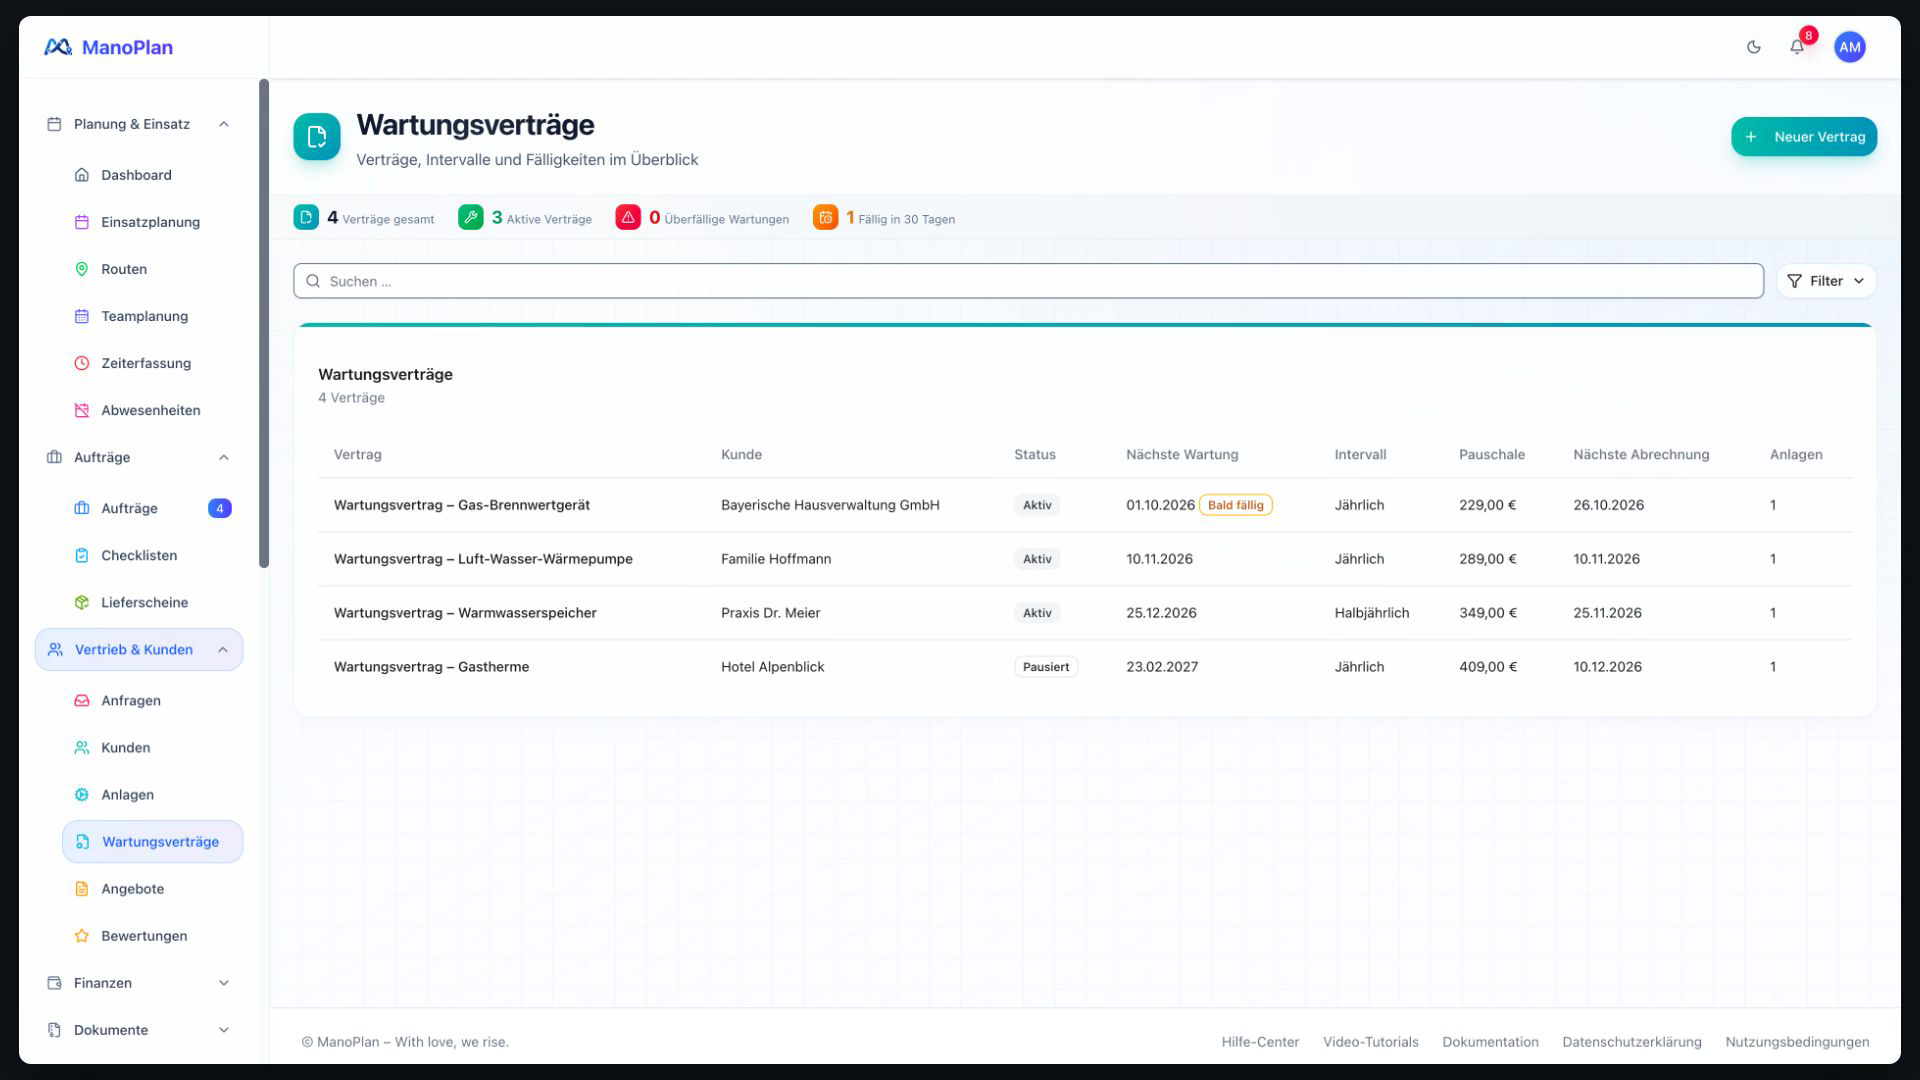The image size is (1920, 1080).
Task: Click the Abwesenheiten icon in sidebar
Action: tap(82, 410)
